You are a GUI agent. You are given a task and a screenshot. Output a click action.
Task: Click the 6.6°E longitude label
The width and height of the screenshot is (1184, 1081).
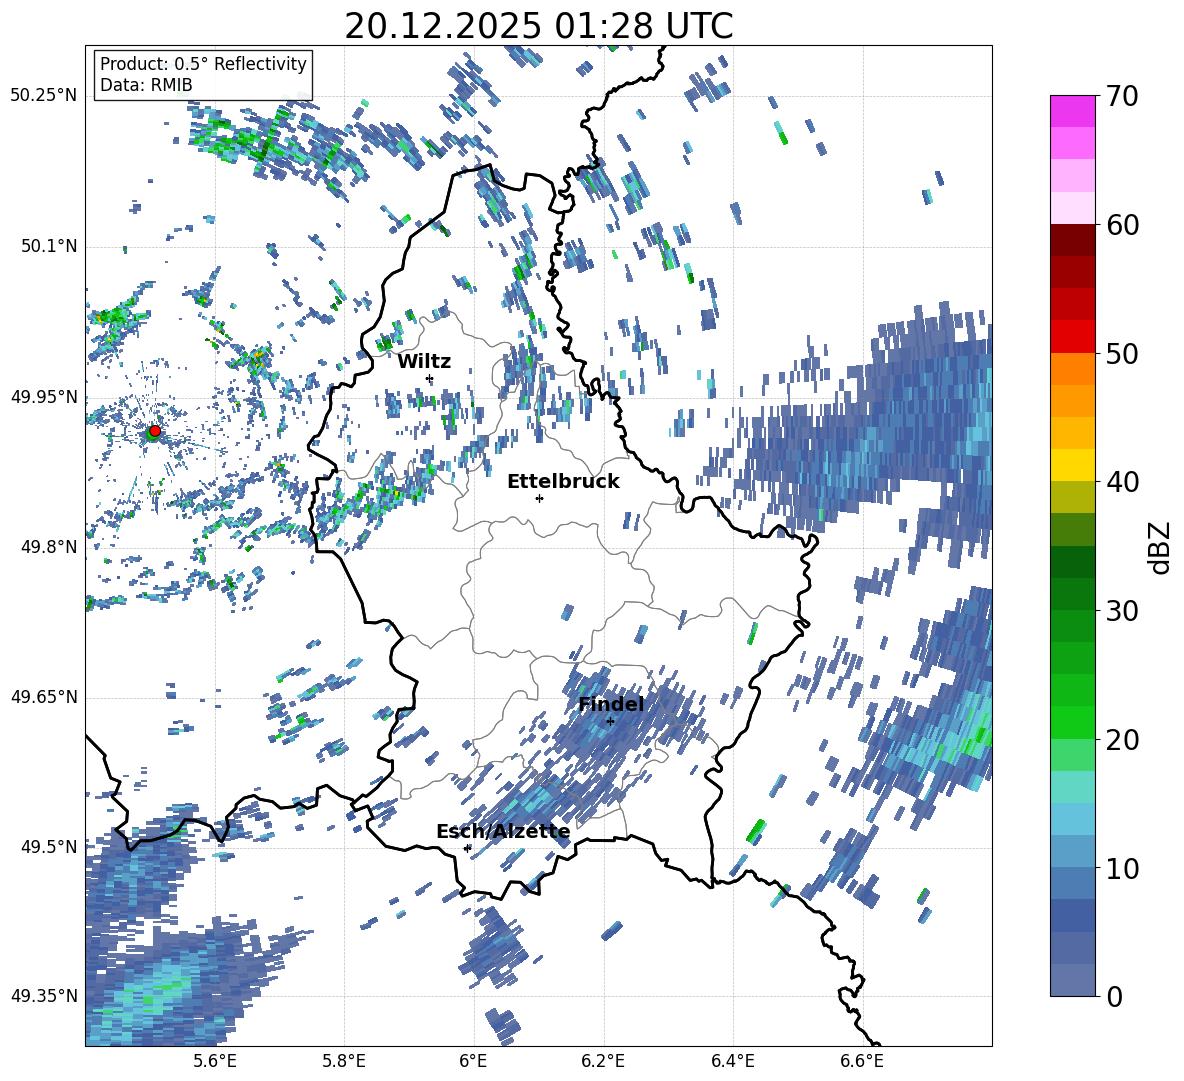862,1061
